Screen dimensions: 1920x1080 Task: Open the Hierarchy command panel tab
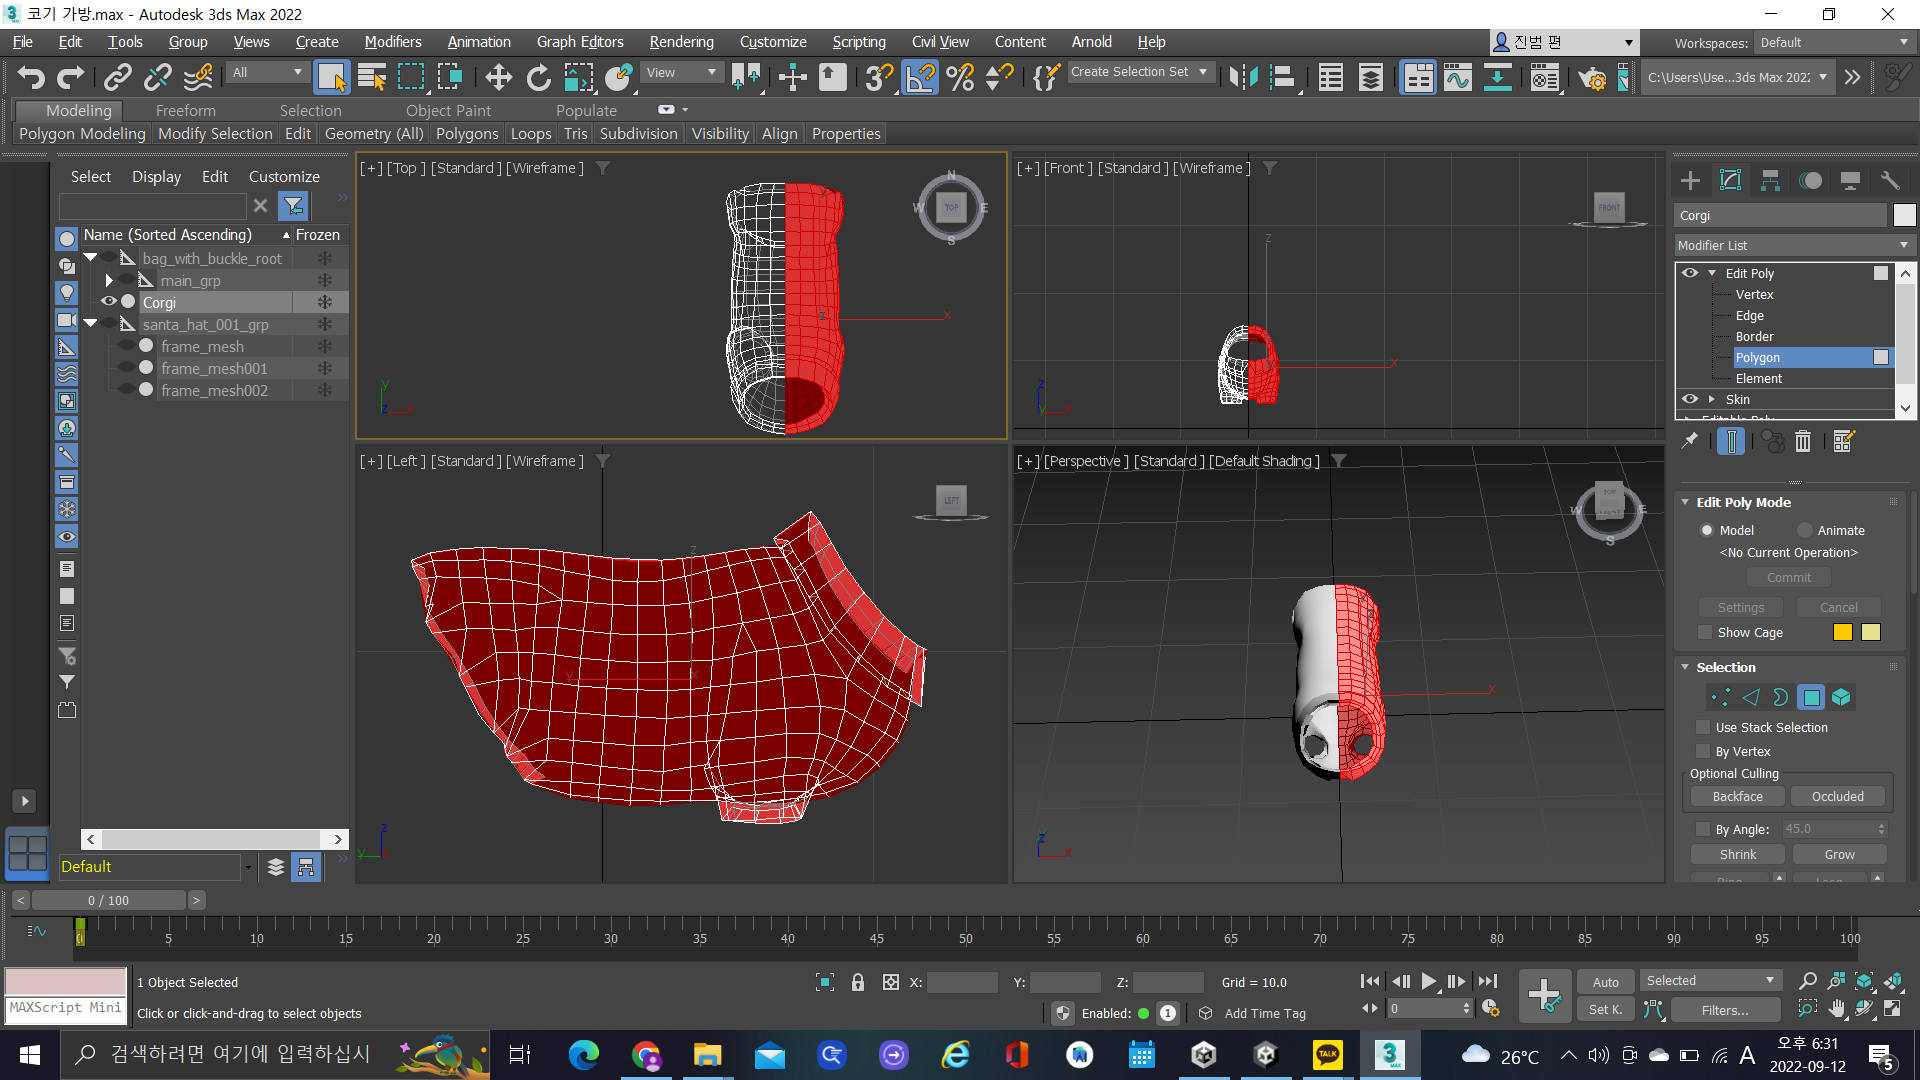pos(1770,180)
